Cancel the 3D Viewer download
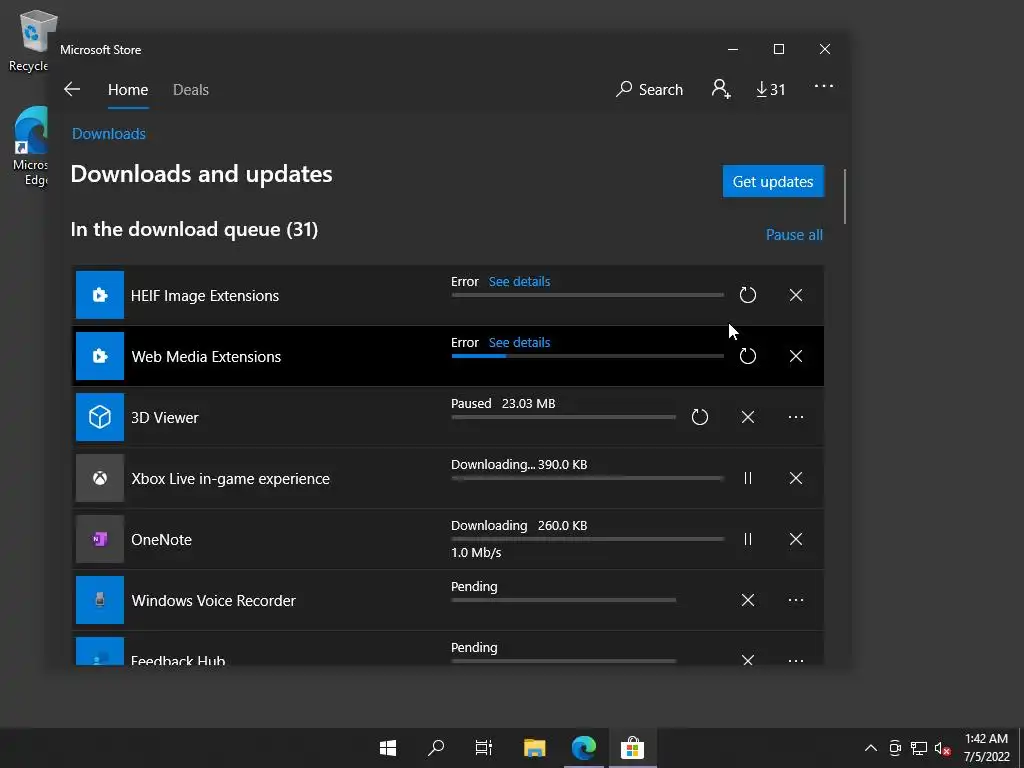 [x=748, y=417]
